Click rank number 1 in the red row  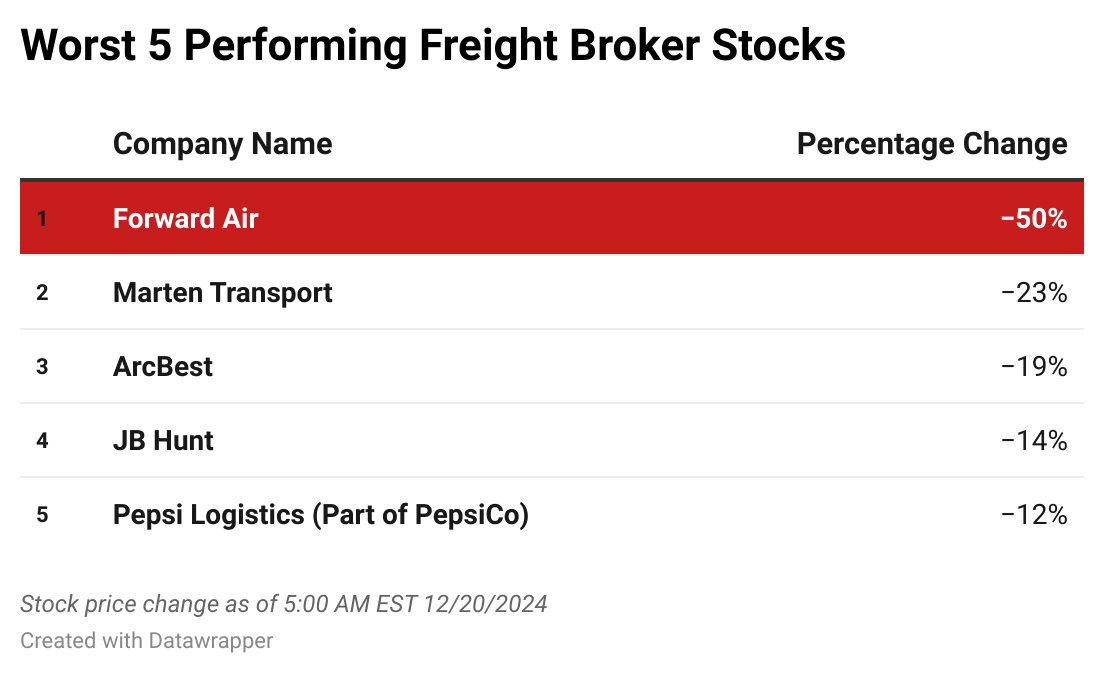coord(42,219)
